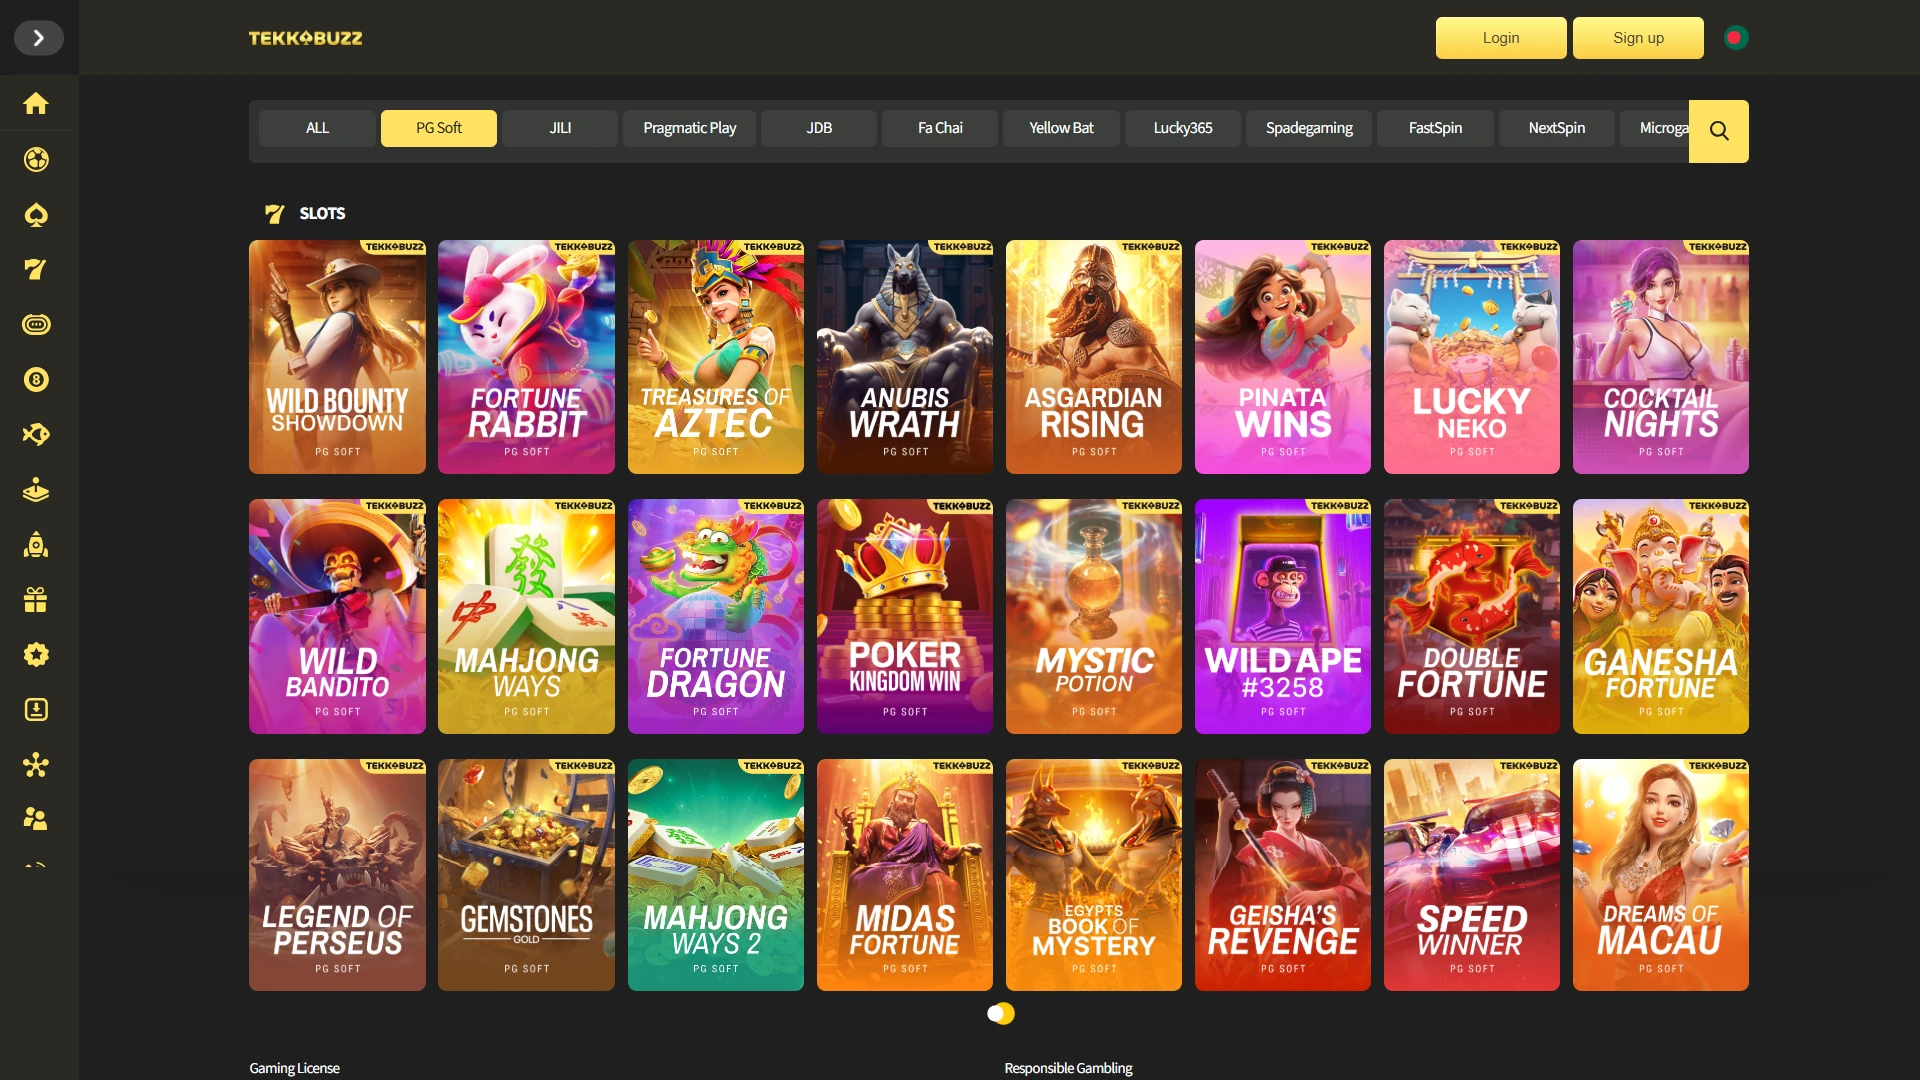Open VIP rewards via the star badge icon
The width and height of the screenshot is (1920, 1080).
pos(36,655)
